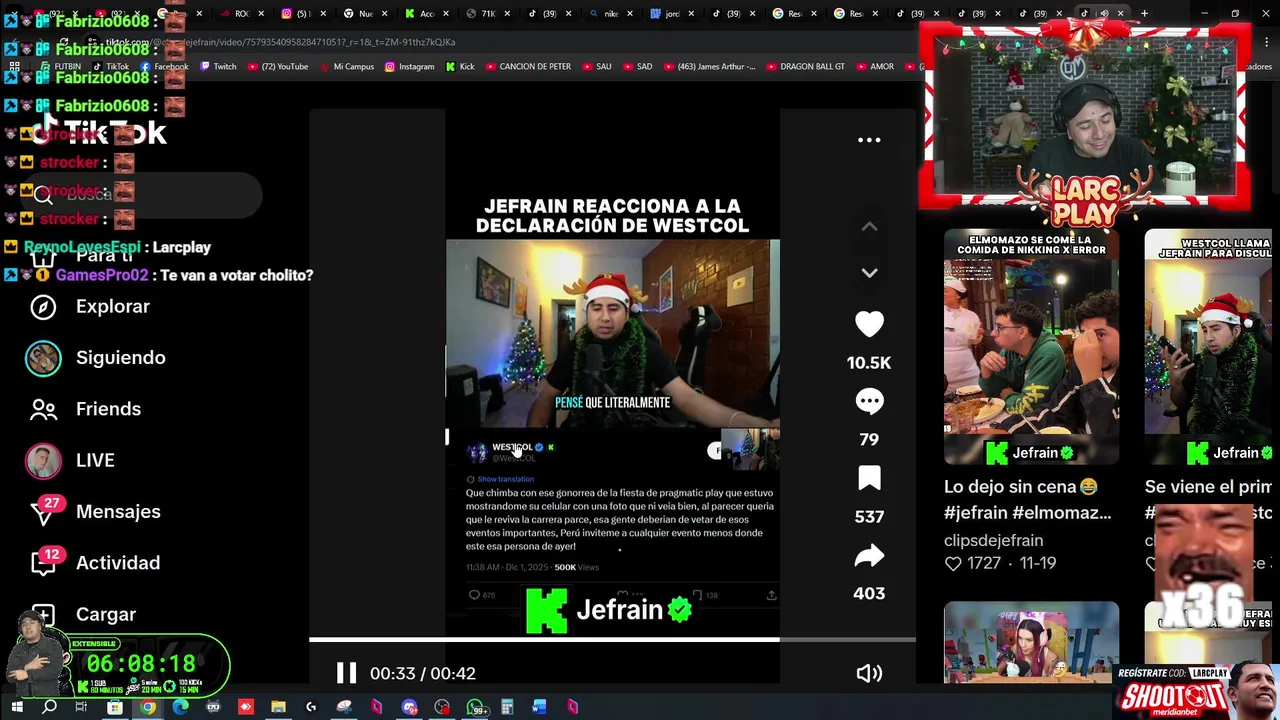Open Microsoft Edge from the taskbar
Viewport: 1280px width, 720px height.
[180, 708]
